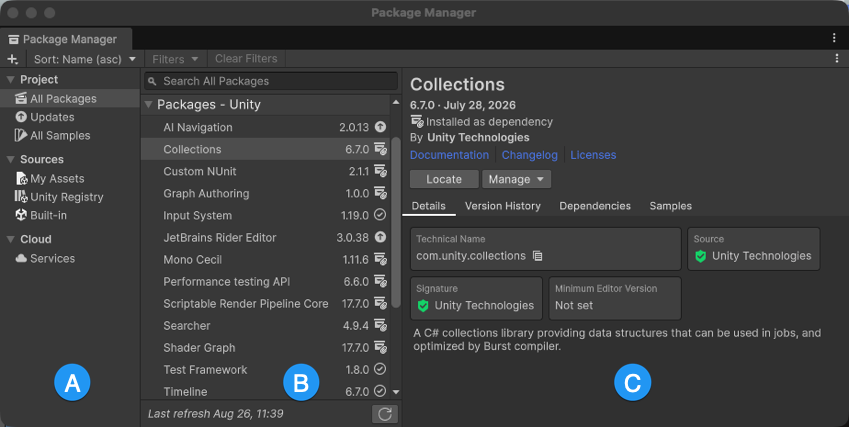Image resolution: width=849 pixels, height=427 pixels.
Task: Select the Test Framework package
Action: 265,370
